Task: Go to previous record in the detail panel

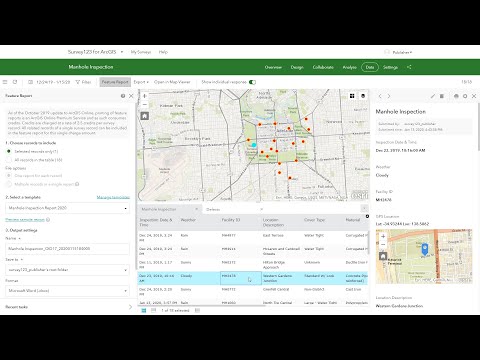Action: 380,96
